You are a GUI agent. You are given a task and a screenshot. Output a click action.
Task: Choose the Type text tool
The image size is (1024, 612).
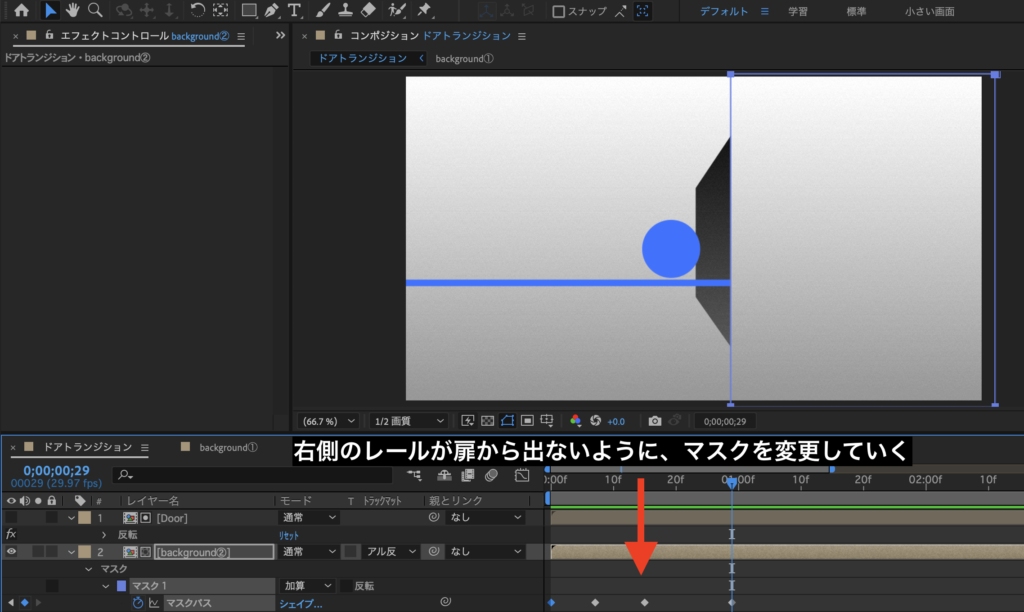click(294, 11)
